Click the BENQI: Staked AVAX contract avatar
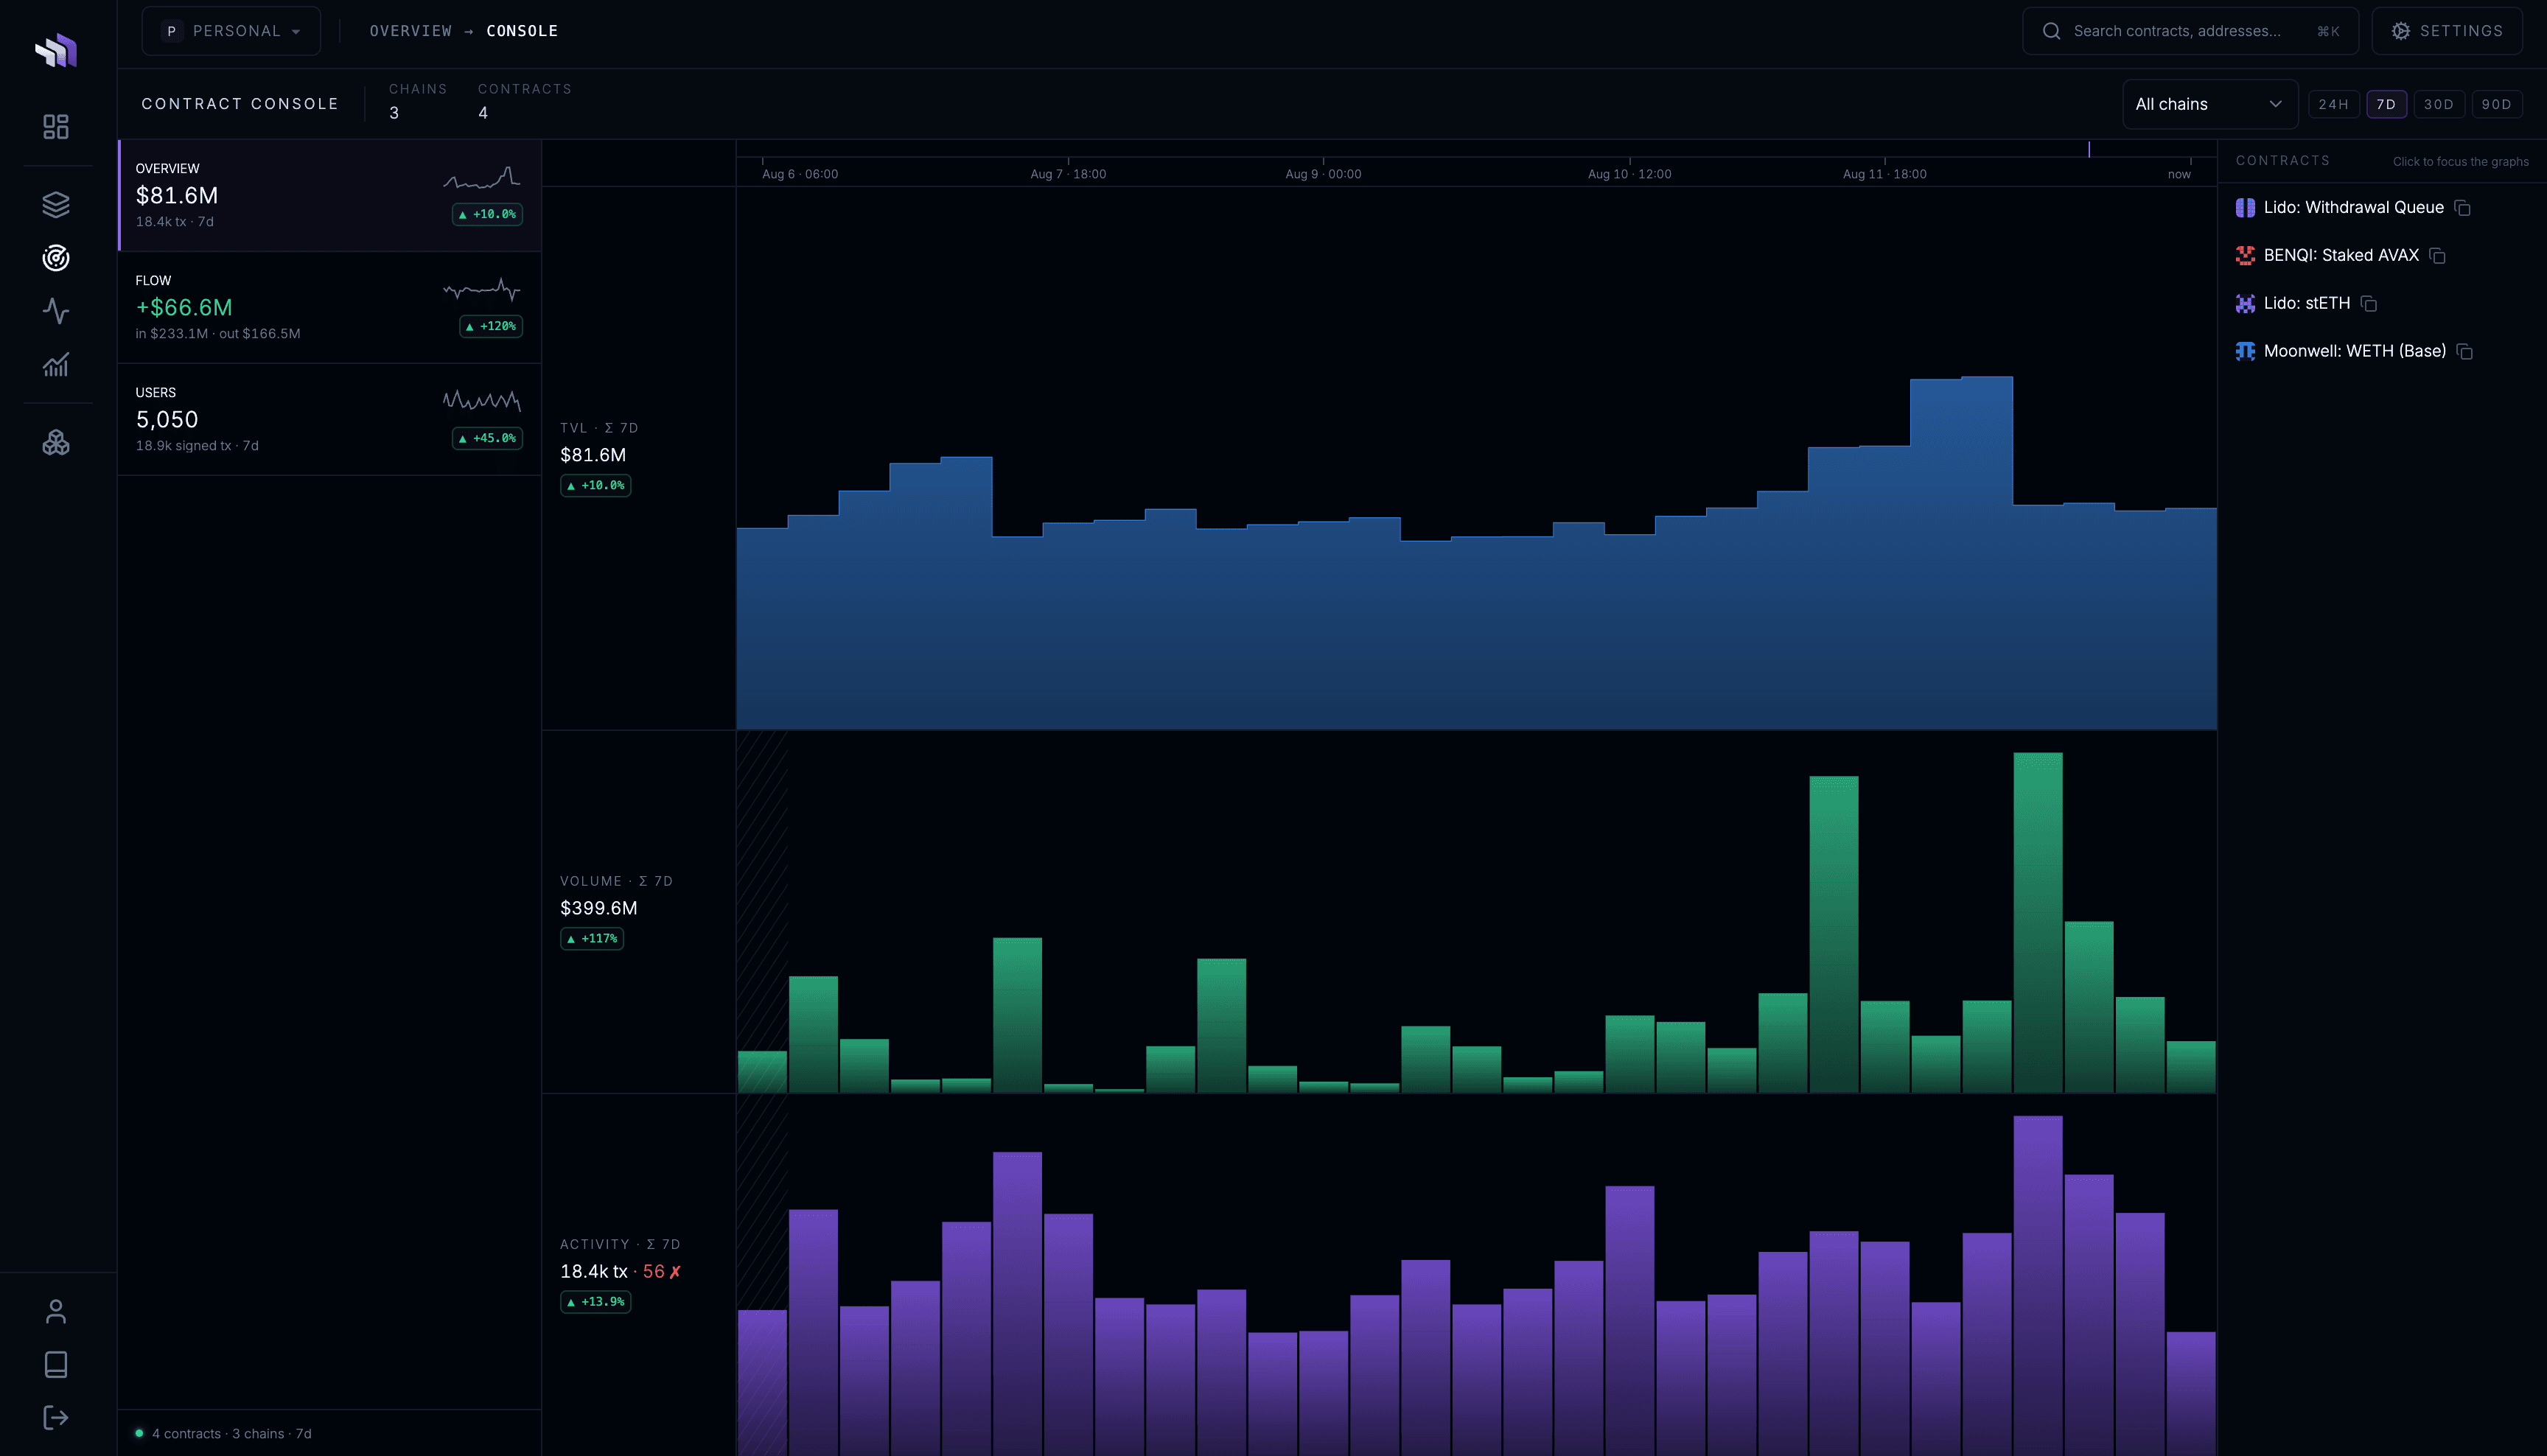The width and height of the screenshot is (2547, 1456). 2245,256
